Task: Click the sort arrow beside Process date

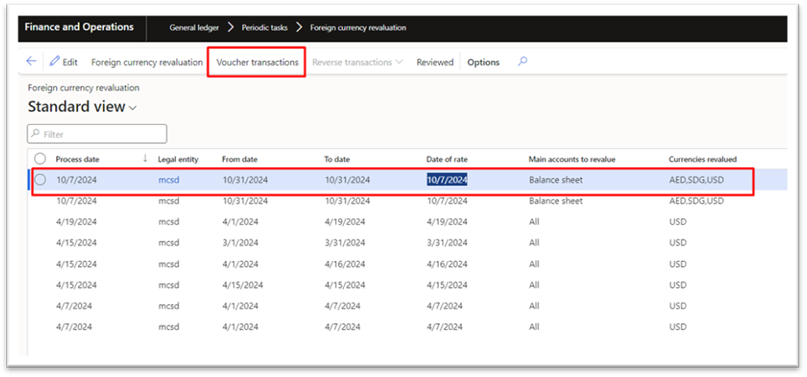Action: point(145,159)
